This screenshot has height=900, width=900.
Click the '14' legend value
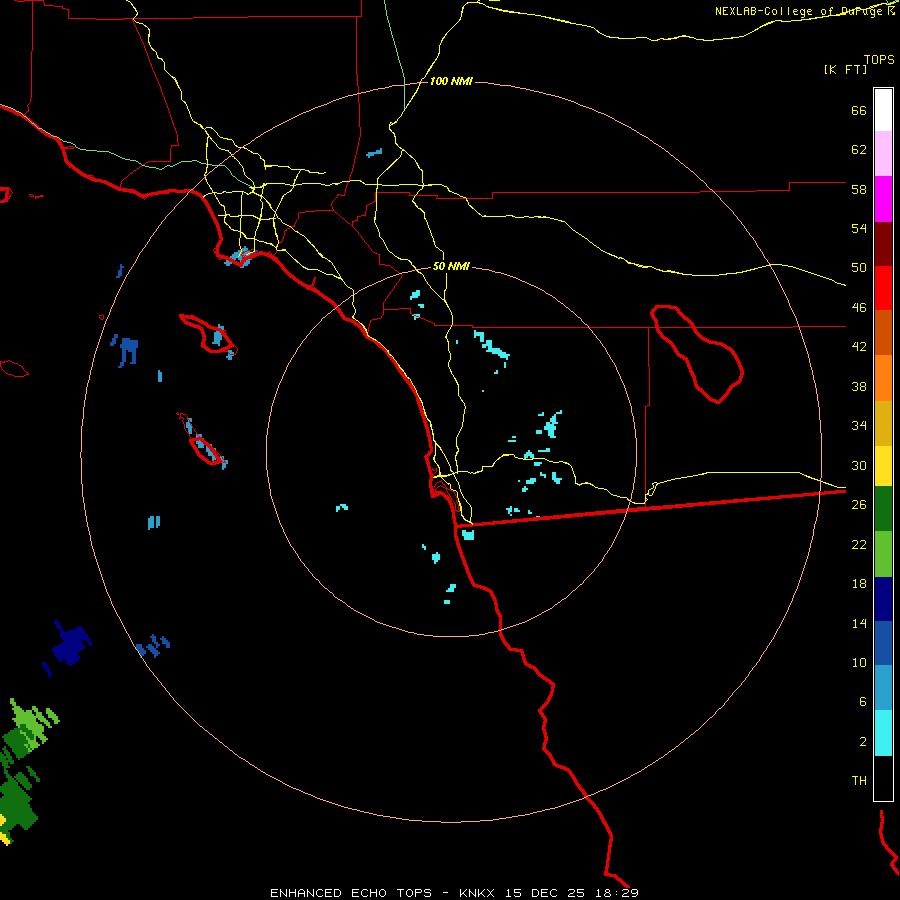(x=859, y=623)
